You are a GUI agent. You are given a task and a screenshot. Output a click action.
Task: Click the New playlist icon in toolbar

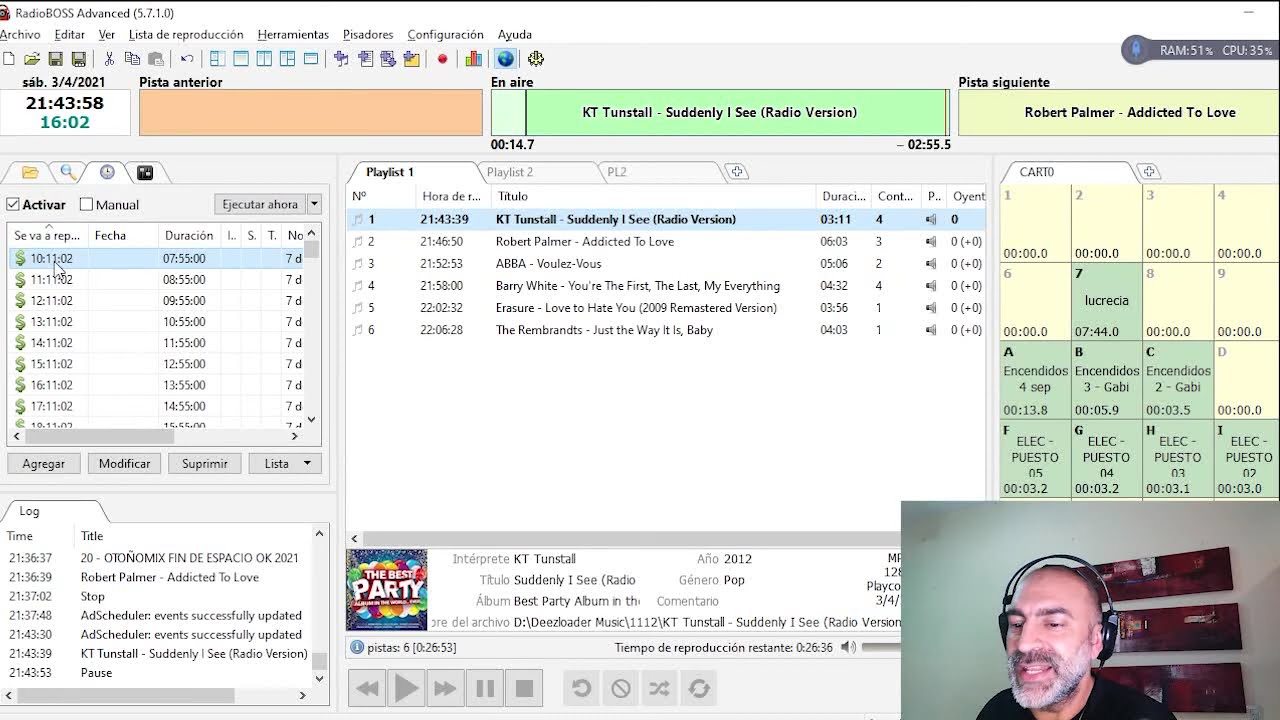pyautogui.click(x=9, y=59)
